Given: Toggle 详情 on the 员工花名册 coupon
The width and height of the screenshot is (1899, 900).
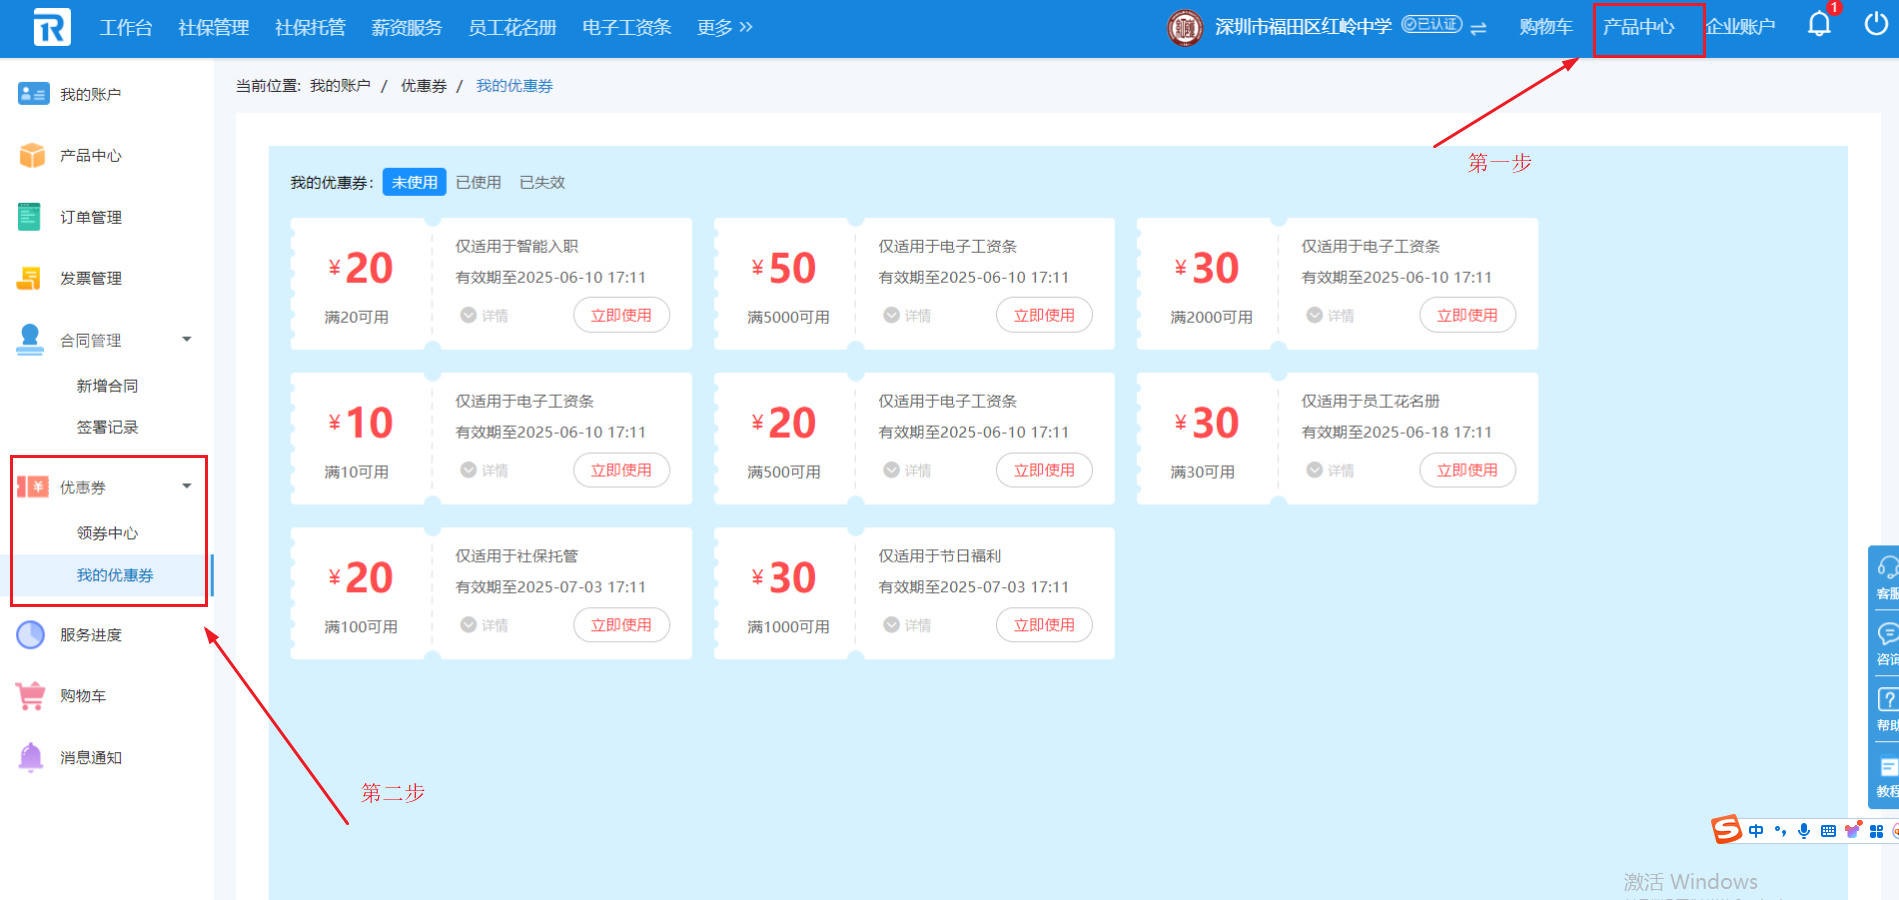Looking at the screenshot, I should point(1330,470).
